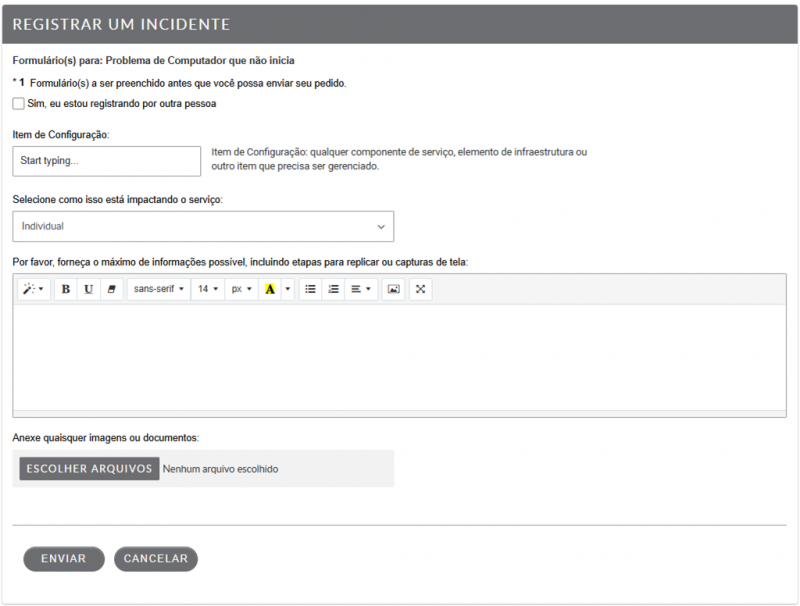
Task: Insert an unordered bullet list
Action: pos(310,289)
